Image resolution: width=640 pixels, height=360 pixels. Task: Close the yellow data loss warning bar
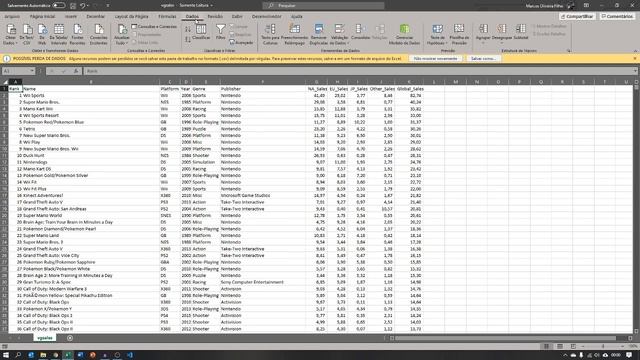click(x=635, y=59)
